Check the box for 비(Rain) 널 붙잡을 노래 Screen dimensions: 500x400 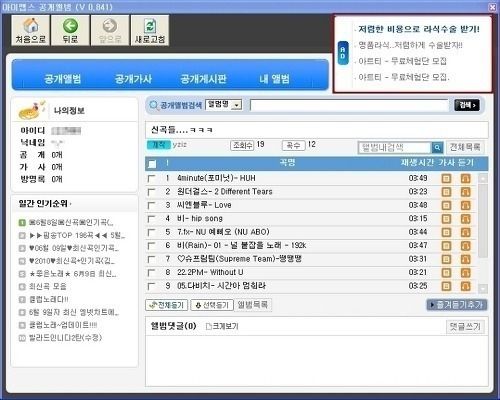151,246
